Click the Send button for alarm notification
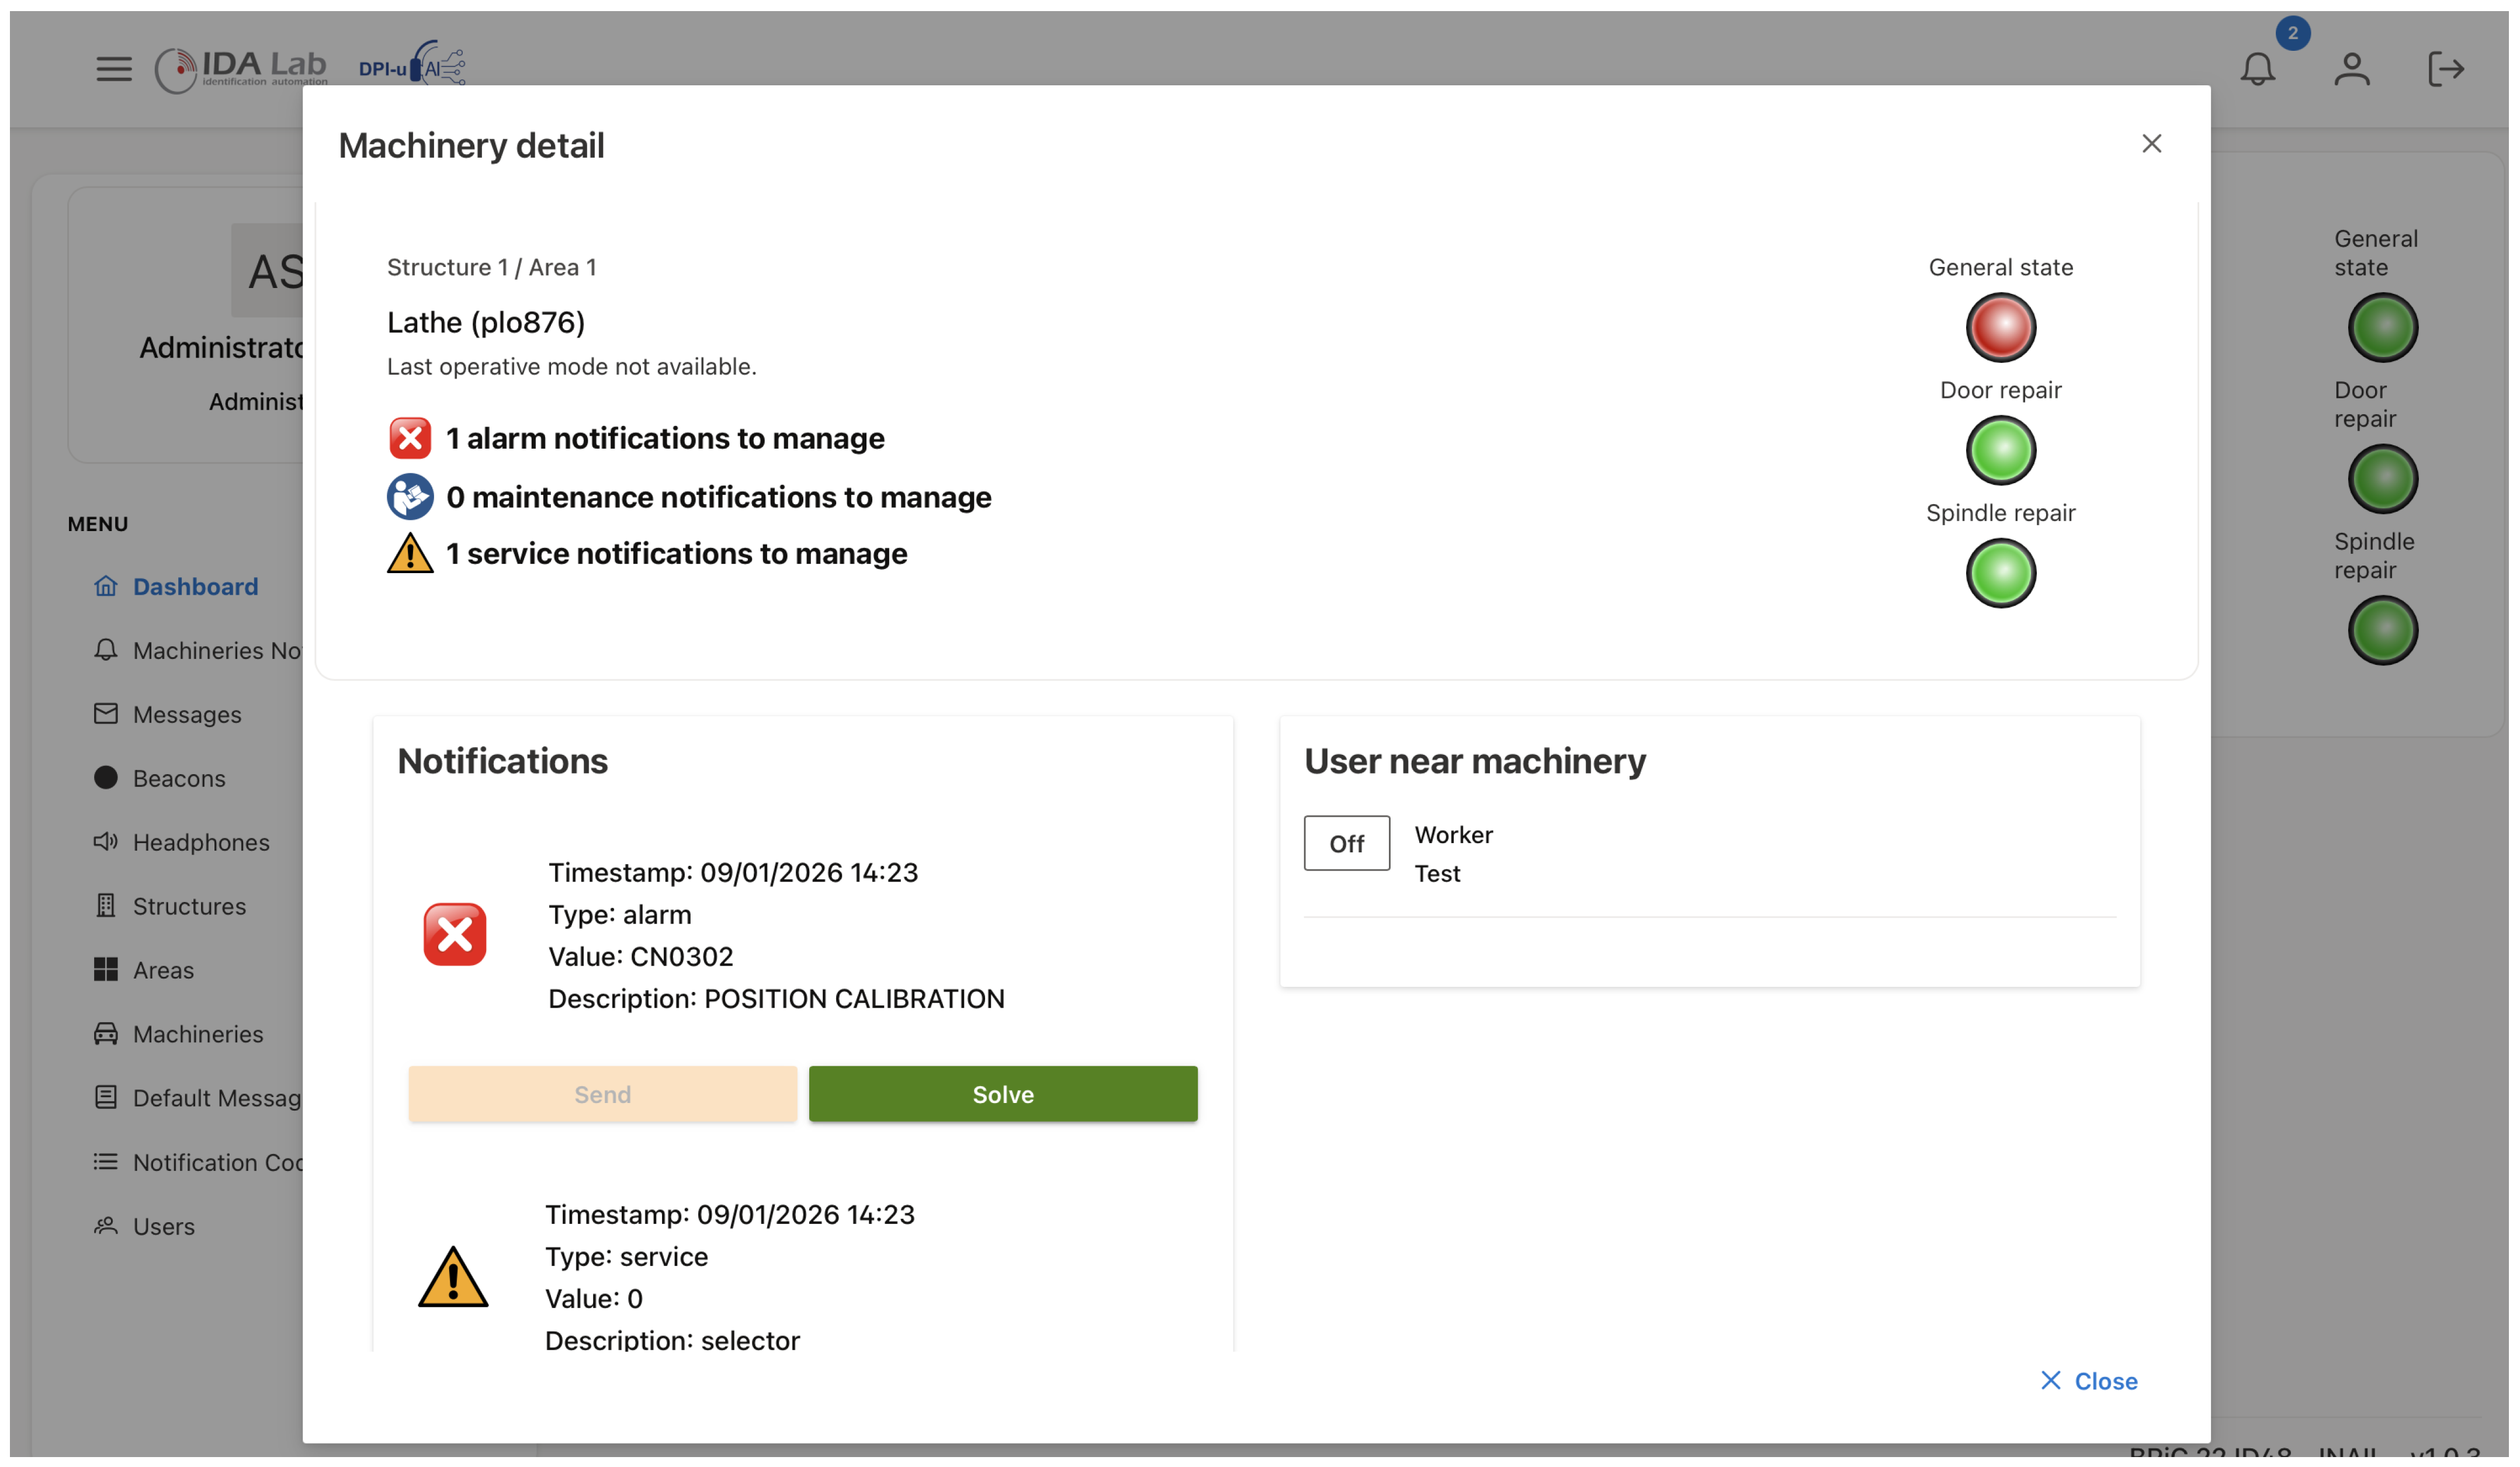Viewport: 2520px width, 1467px height. [x=602, y=1094]
